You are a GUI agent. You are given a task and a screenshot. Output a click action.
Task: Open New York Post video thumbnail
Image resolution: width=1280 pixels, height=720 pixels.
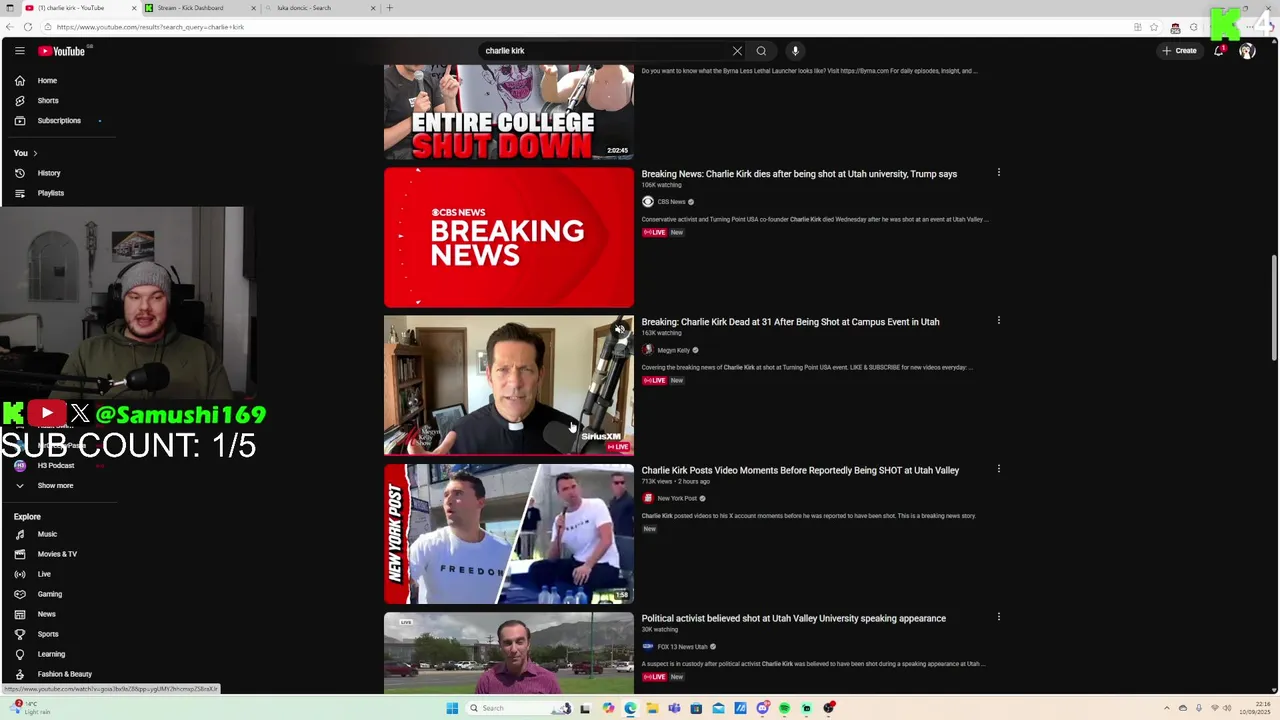click(508, 534)
